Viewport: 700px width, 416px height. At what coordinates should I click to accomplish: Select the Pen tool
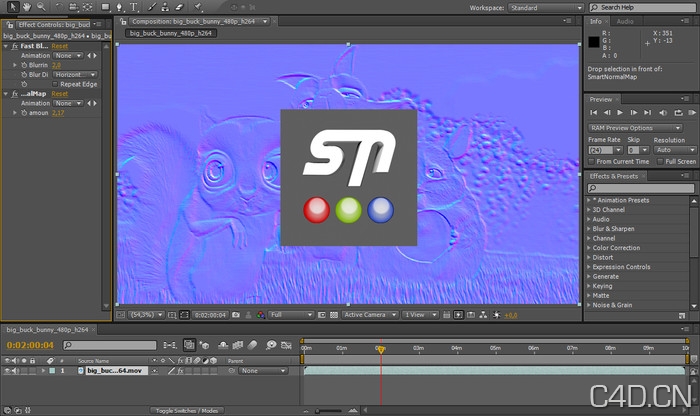coord(119,7)
